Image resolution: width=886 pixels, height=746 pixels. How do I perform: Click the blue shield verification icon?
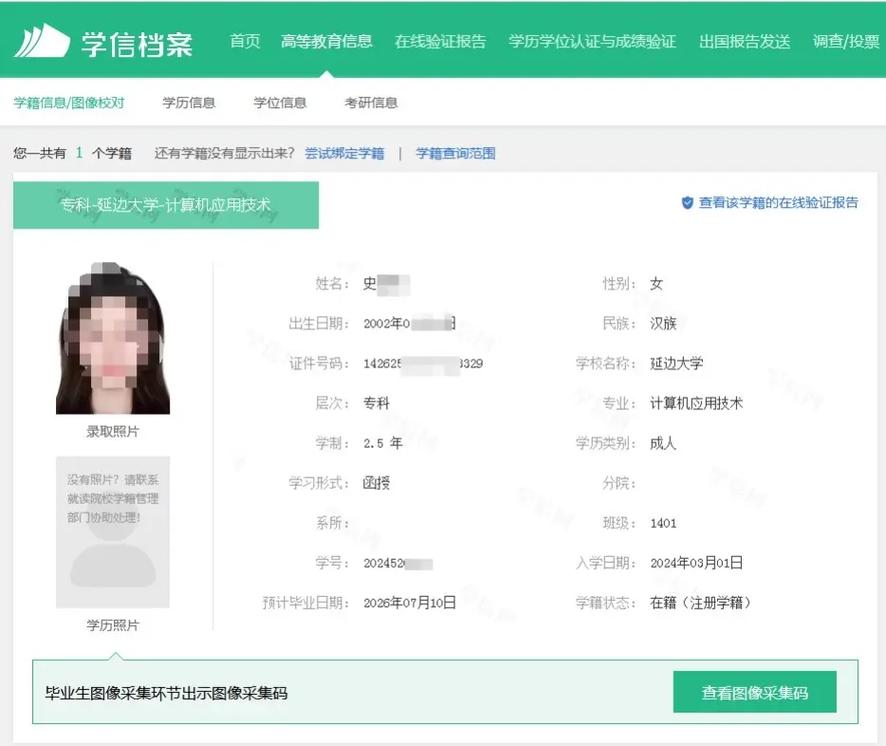tap(685, 201)
